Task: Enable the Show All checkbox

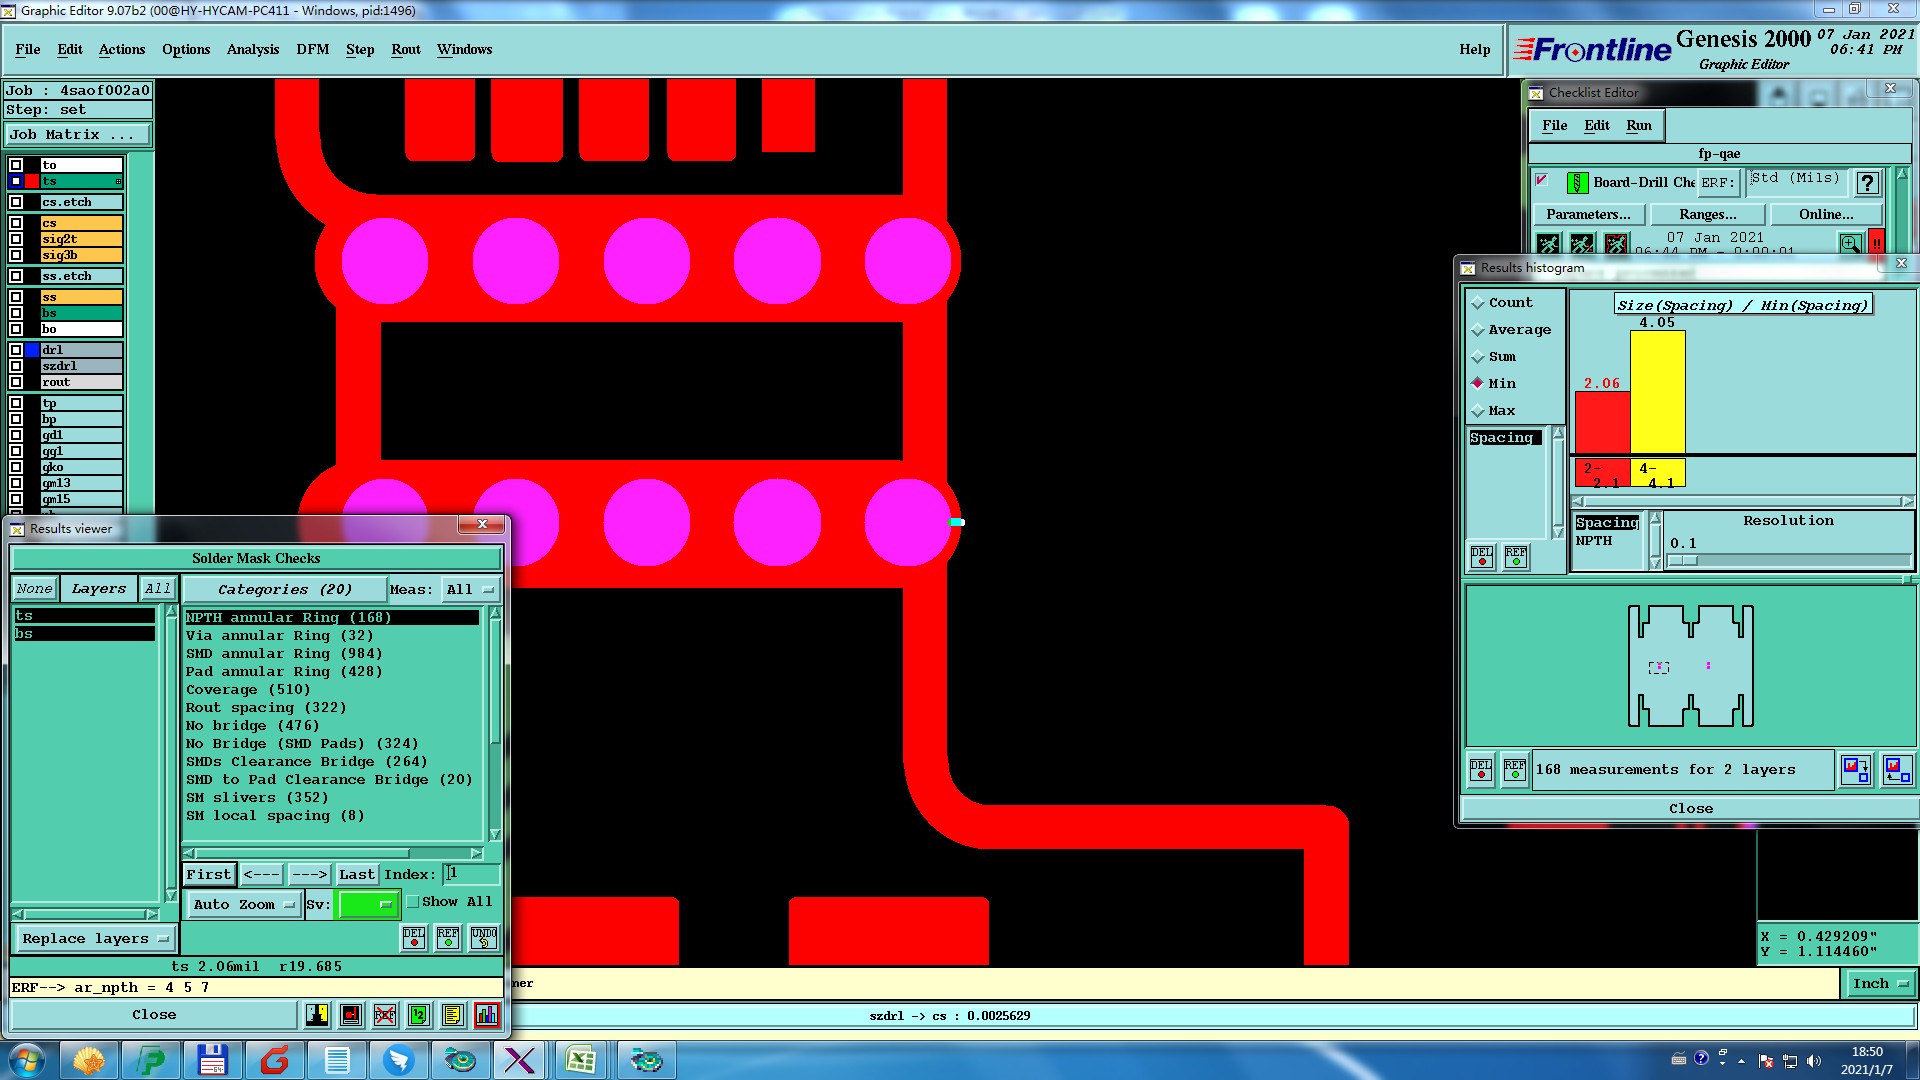Action: pyautogui.click(x=413, y=902)
